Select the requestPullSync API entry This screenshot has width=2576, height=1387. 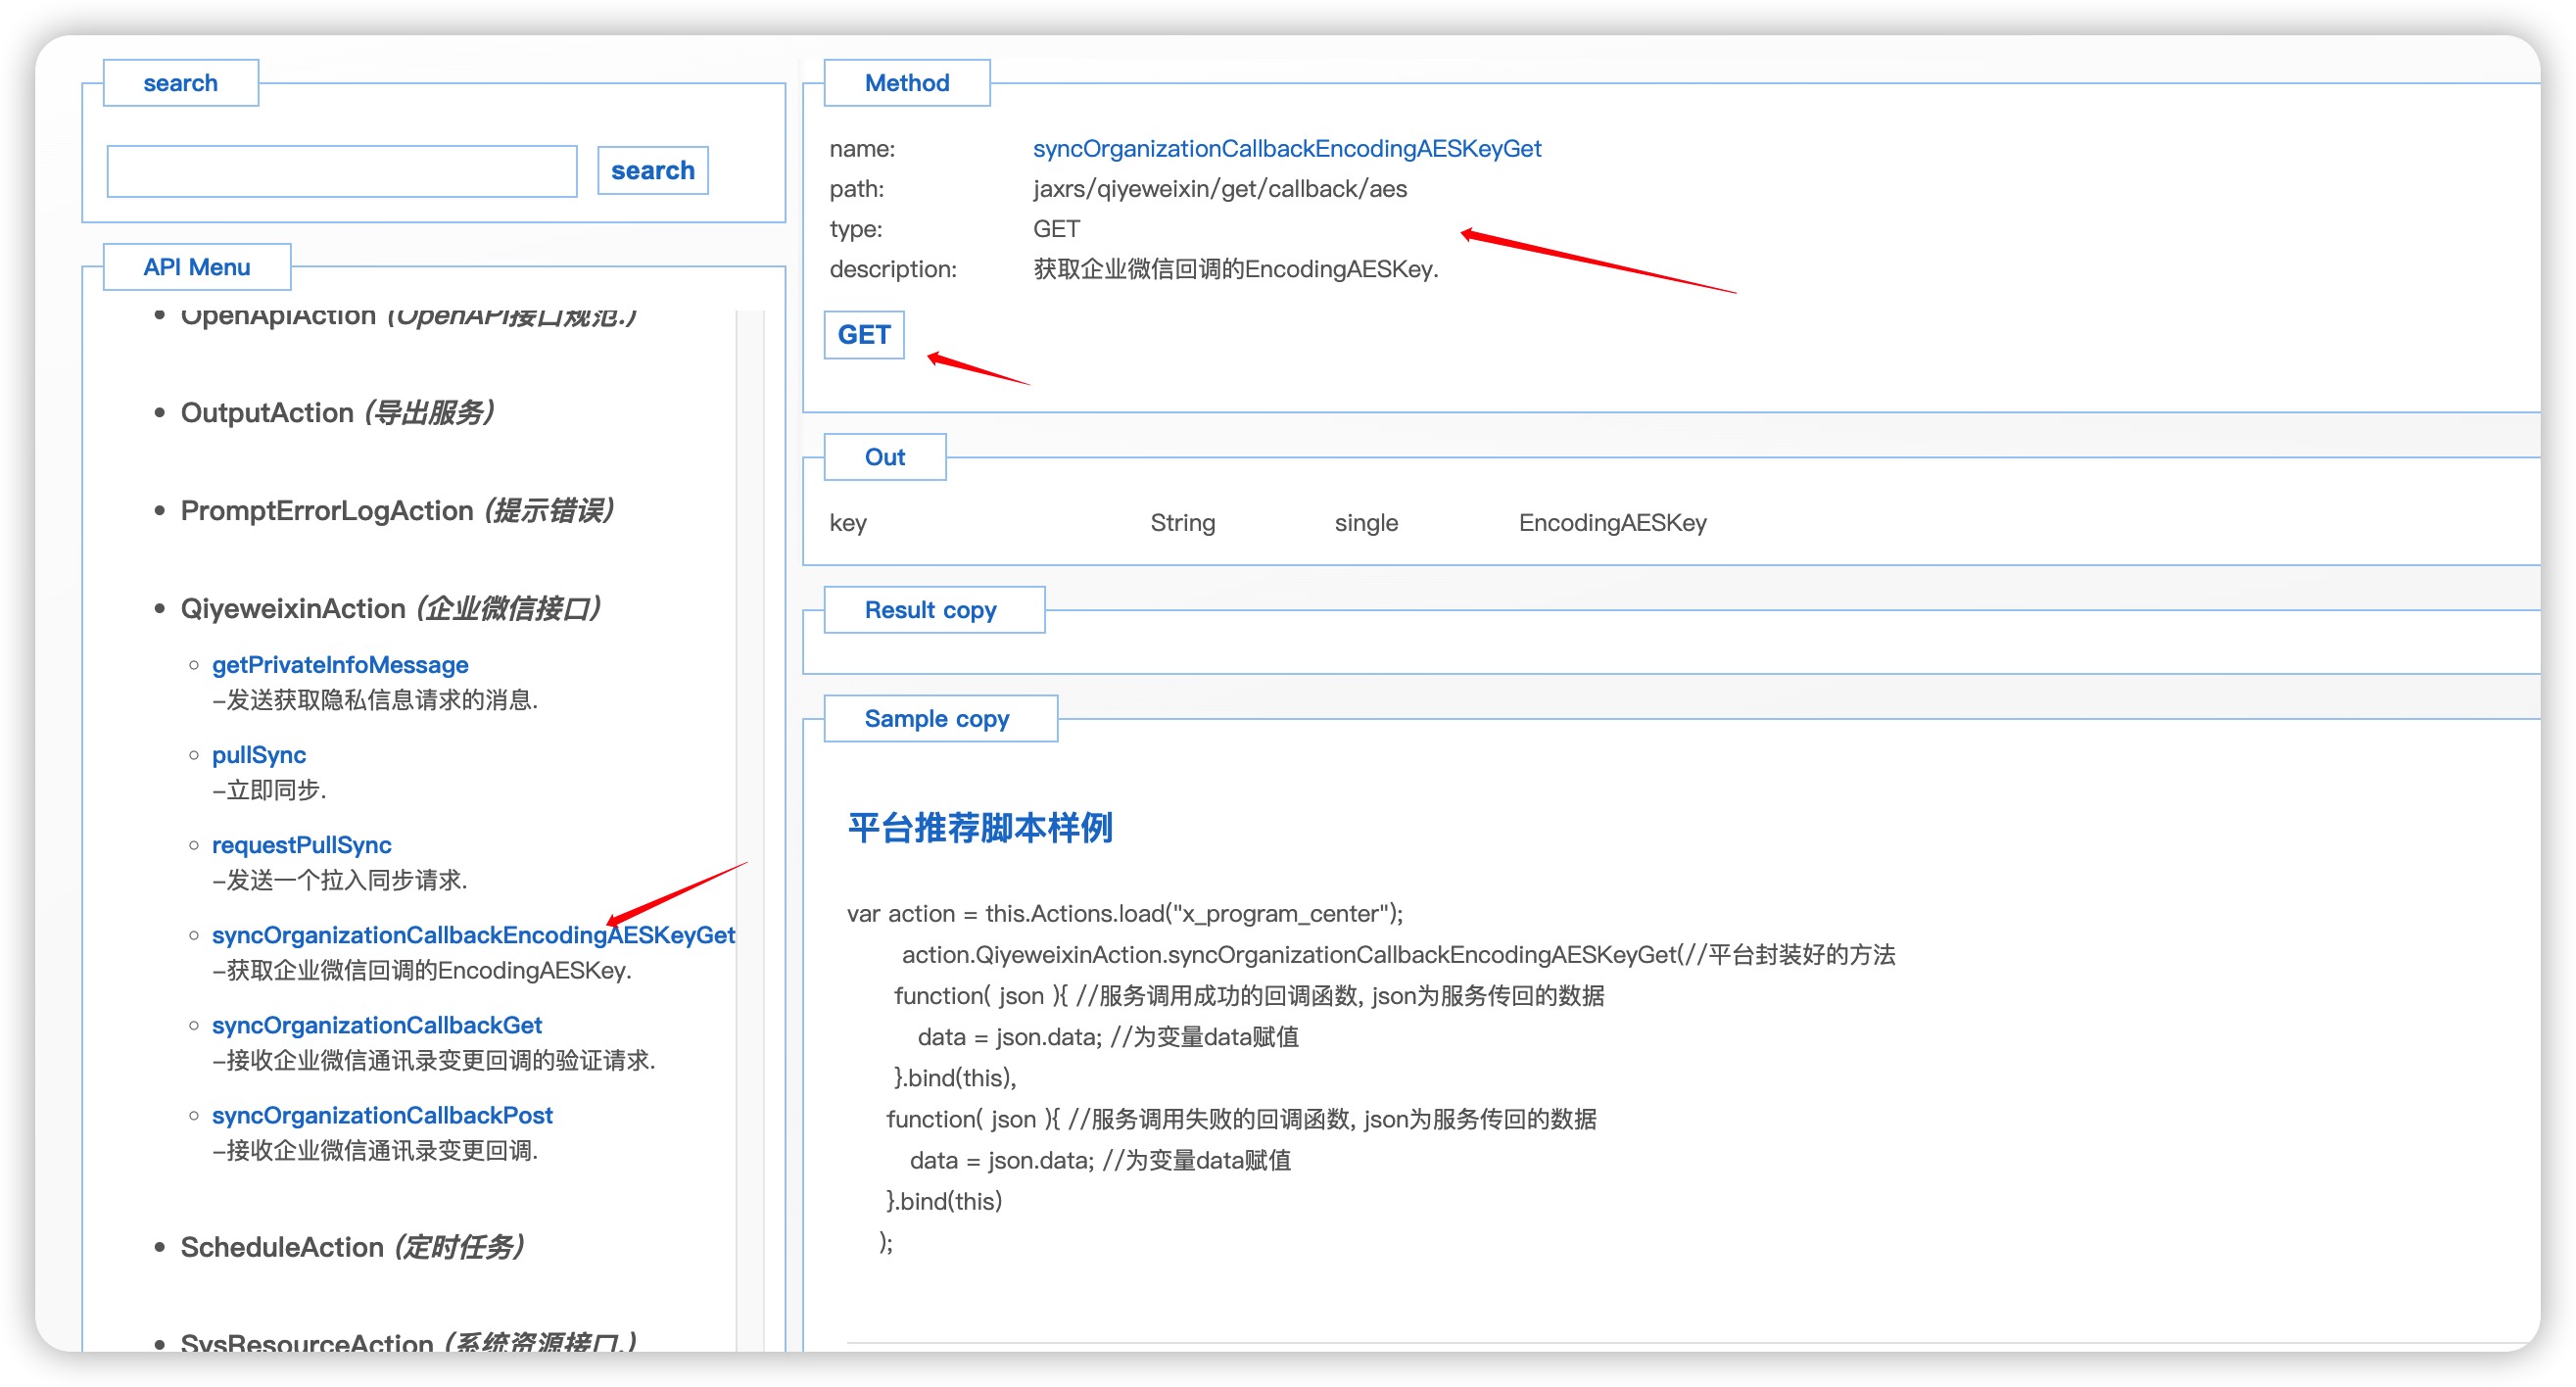(x=301, y=845)
